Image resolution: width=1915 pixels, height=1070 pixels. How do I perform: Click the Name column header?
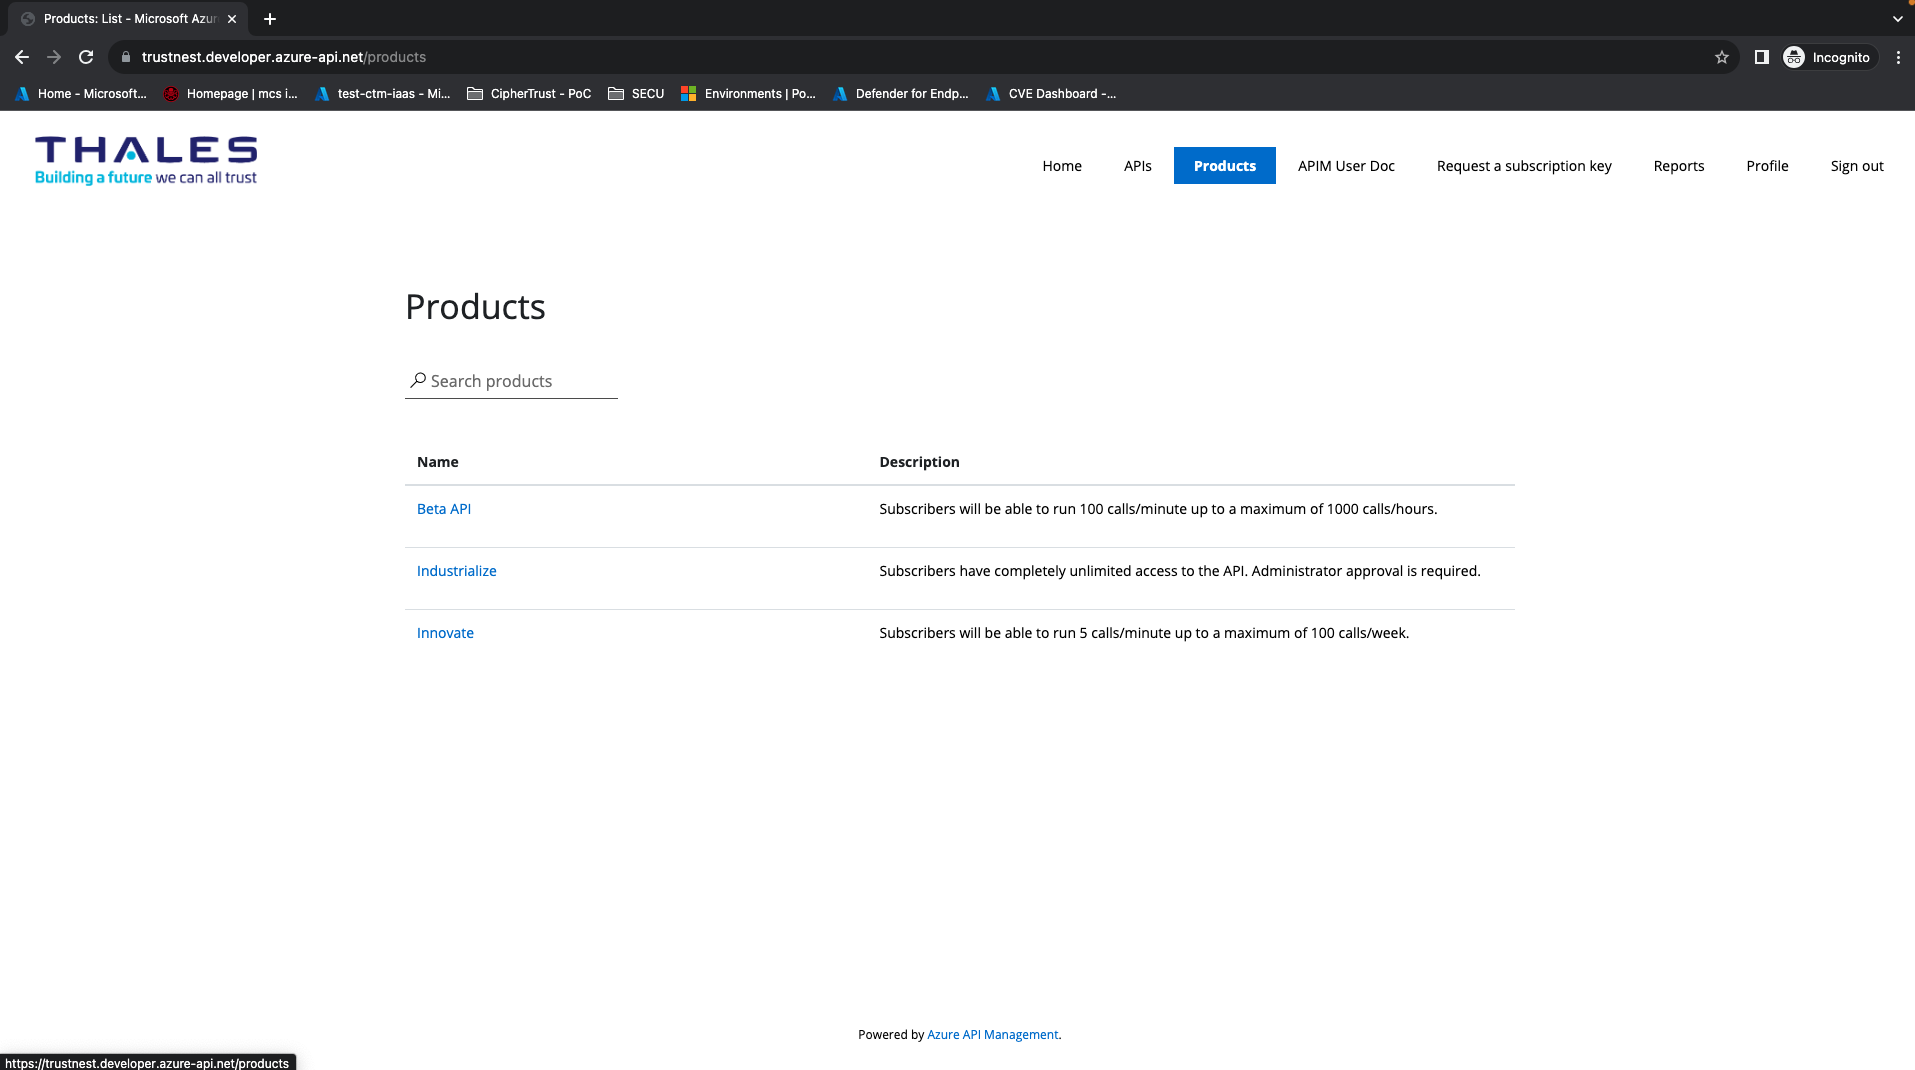click(x=437, y=462)
